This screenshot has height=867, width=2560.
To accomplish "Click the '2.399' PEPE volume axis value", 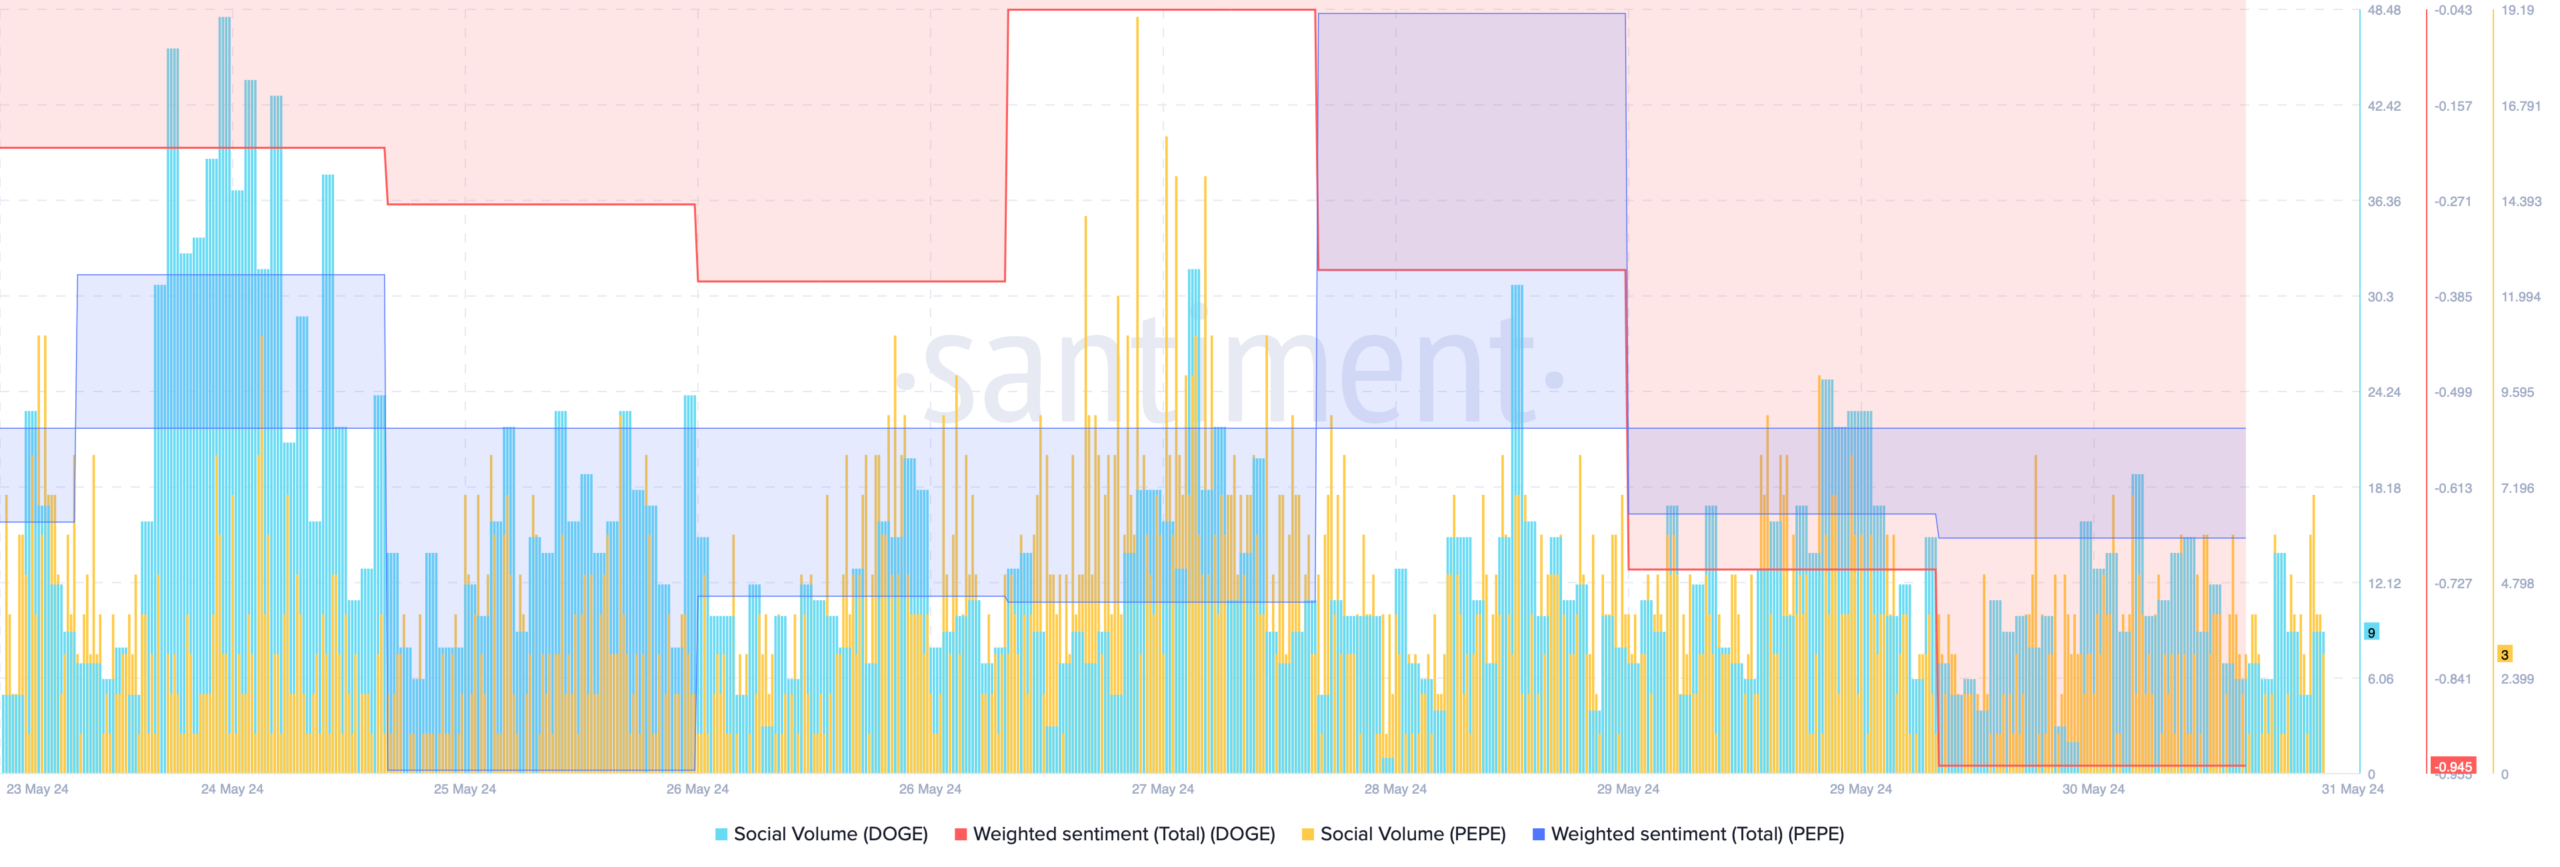I will point(2518,679).
